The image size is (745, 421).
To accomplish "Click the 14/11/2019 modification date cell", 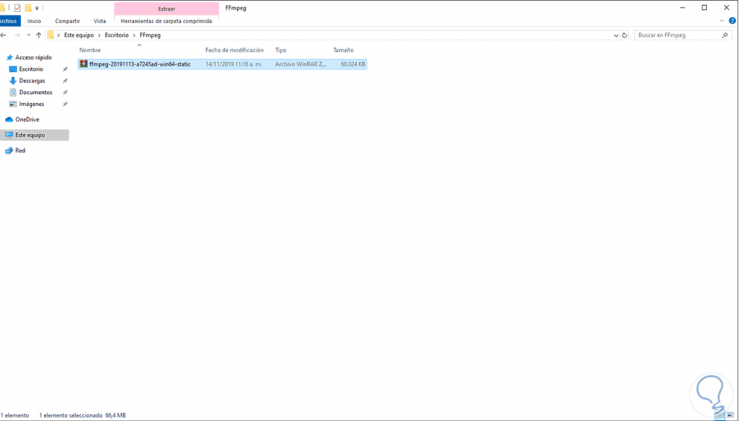I will (234, 64).
